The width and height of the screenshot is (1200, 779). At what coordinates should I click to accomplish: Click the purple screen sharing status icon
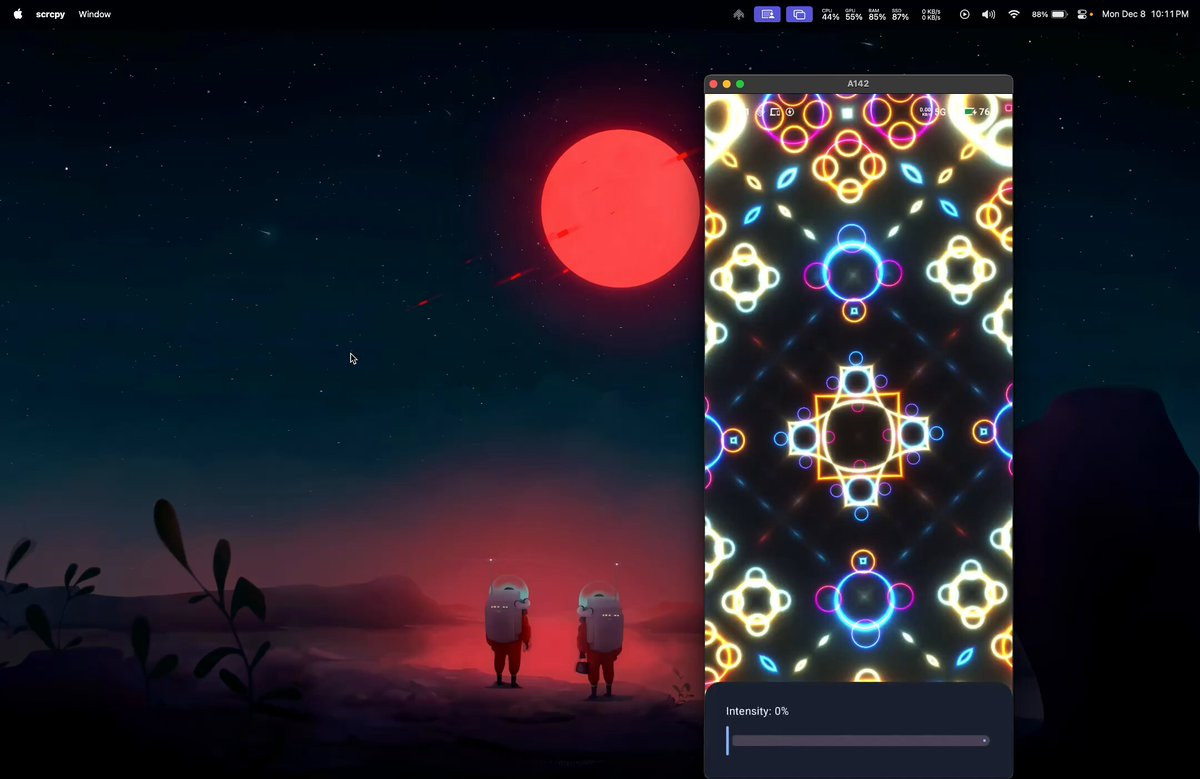pyautogui.click(x=768, y=15)
